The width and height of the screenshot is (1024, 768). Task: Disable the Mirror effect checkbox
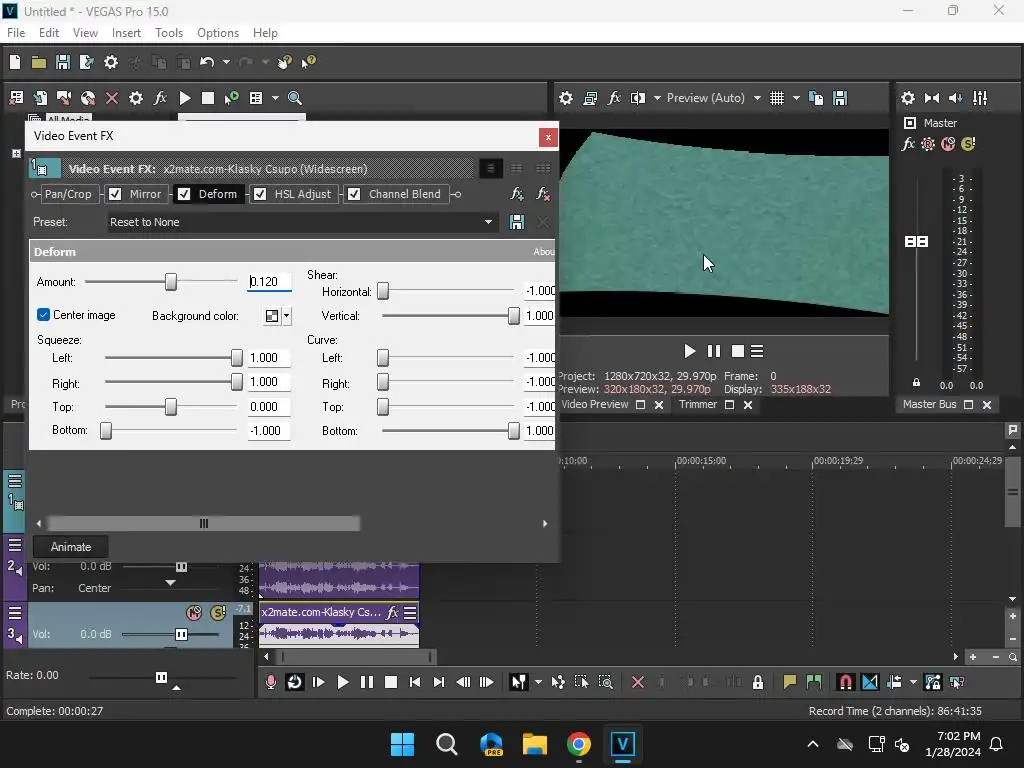tap(115, 194)
